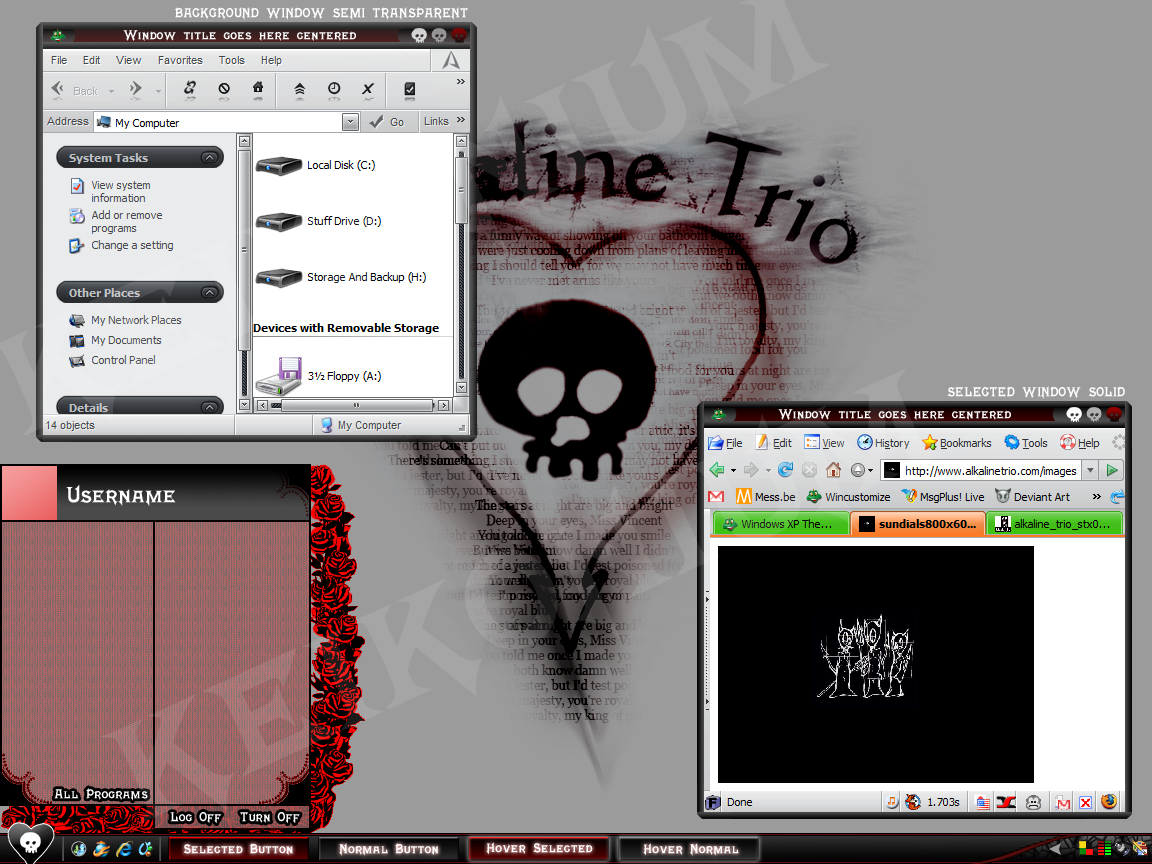Click the green Go play button in browser
The width and height of the screenshot is (1152, 864).
1112,469
